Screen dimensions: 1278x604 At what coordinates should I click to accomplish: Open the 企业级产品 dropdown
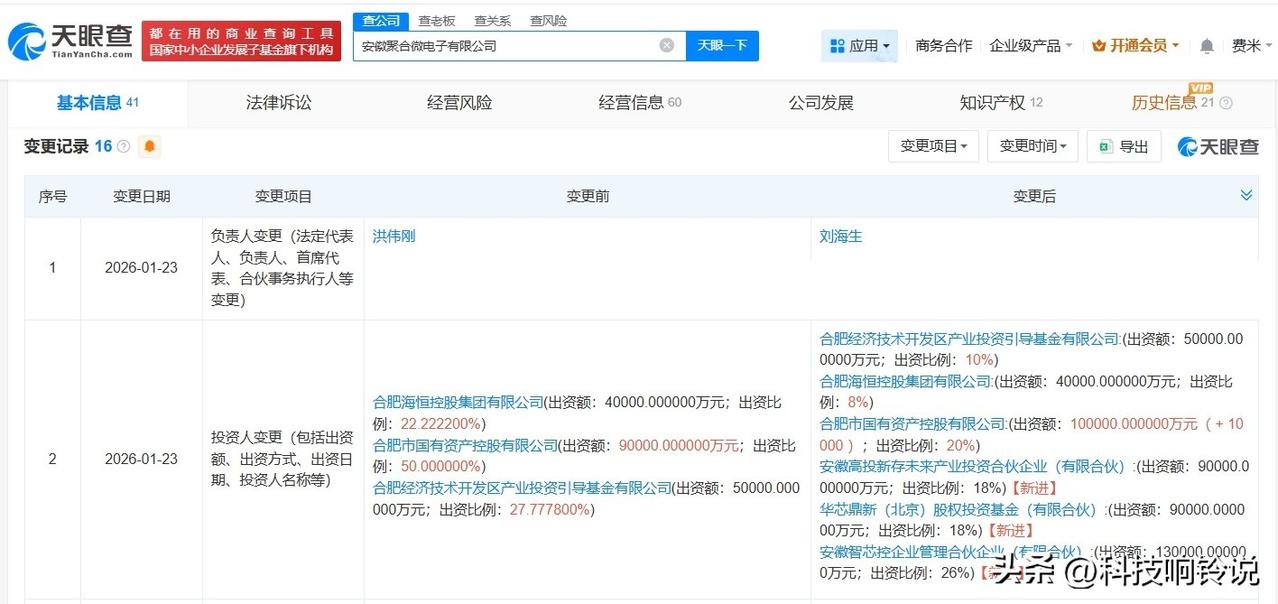coord(1031,46)
